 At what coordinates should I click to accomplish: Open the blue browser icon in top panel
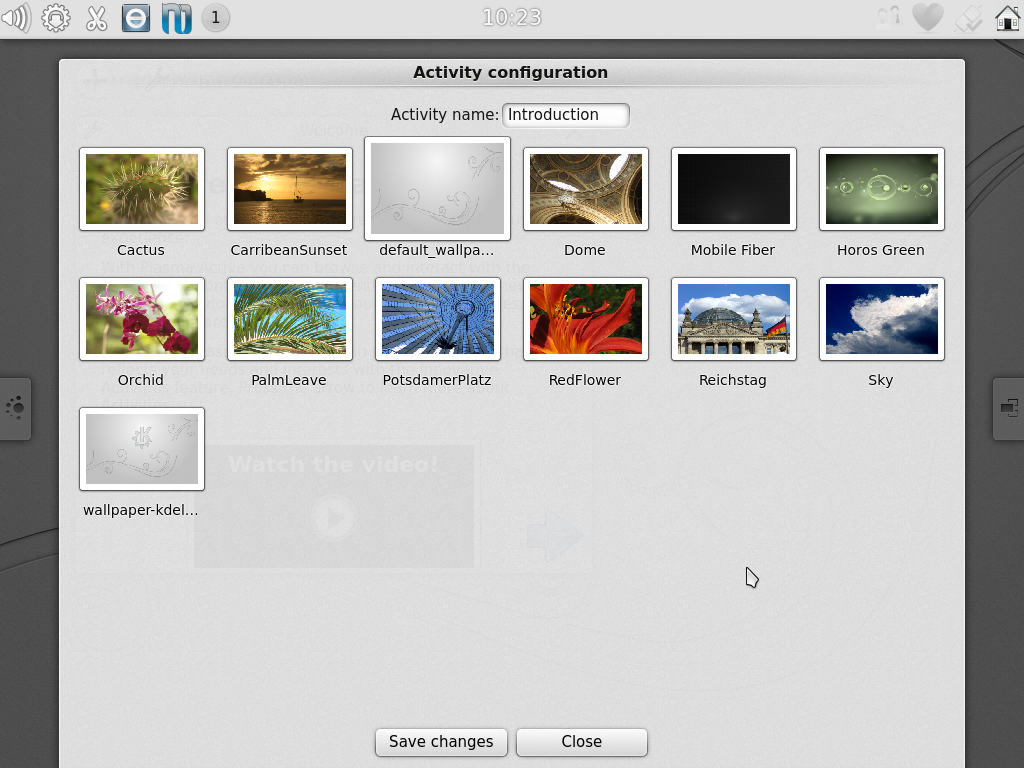(x=136, y=18)
